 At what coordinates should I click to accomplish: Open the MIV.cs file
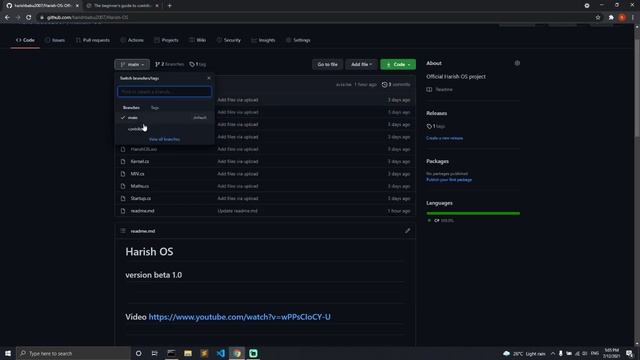click(137, 174)
